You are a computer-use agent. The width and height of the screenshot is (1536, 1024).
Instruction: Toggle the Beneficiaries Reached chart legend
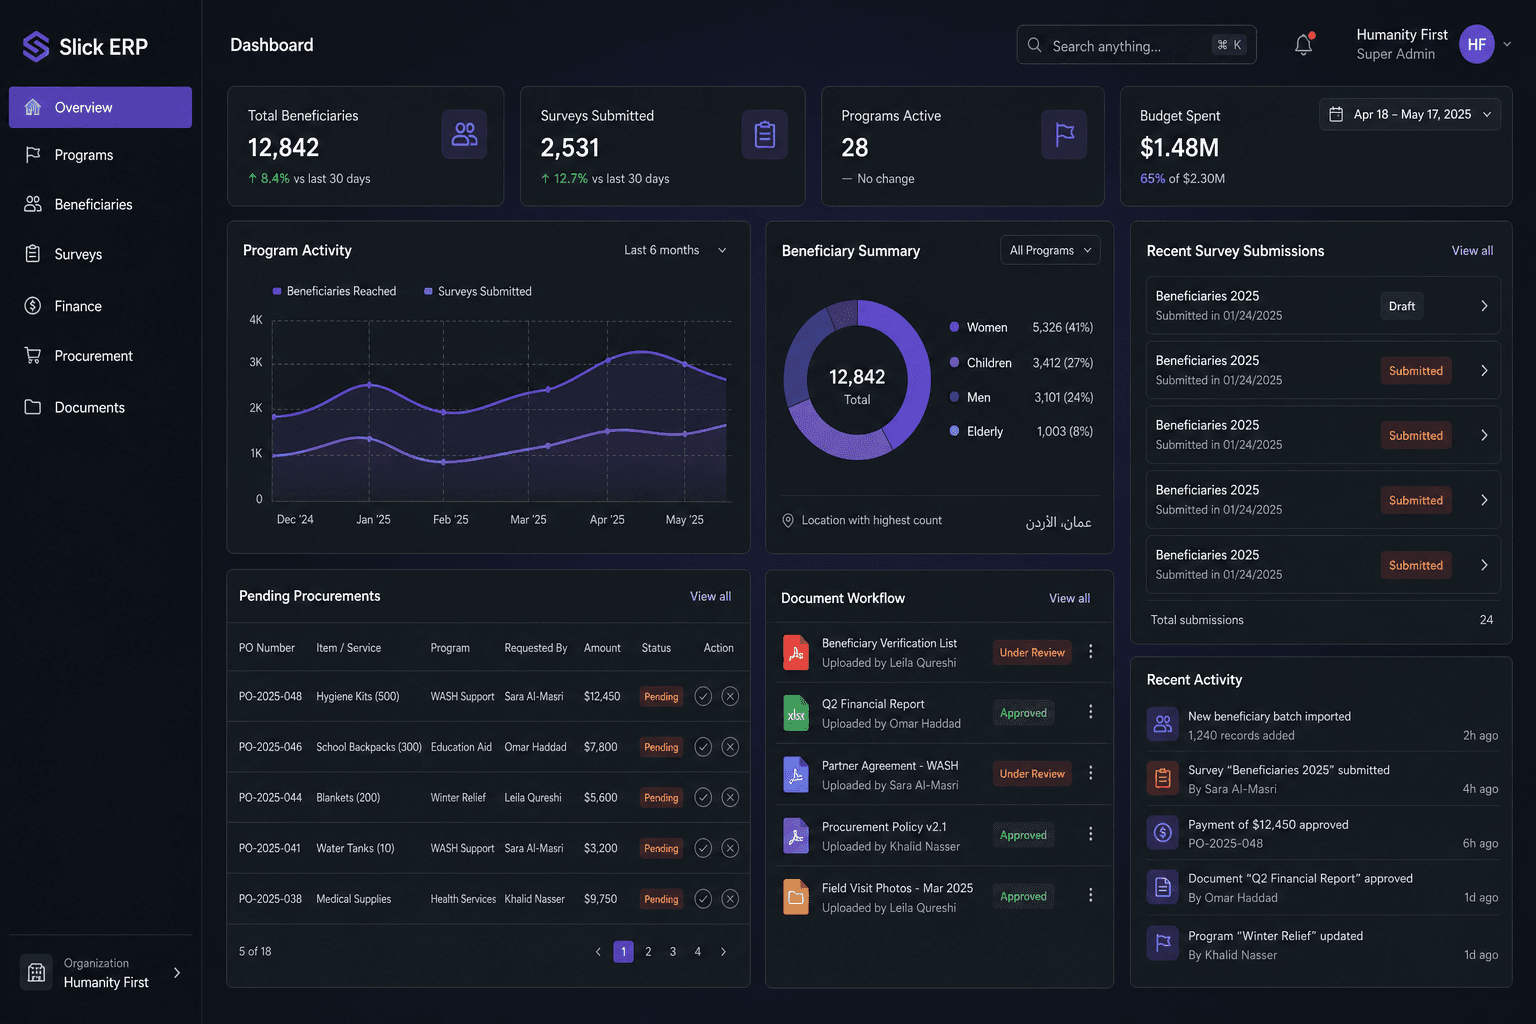pos(334,291)
